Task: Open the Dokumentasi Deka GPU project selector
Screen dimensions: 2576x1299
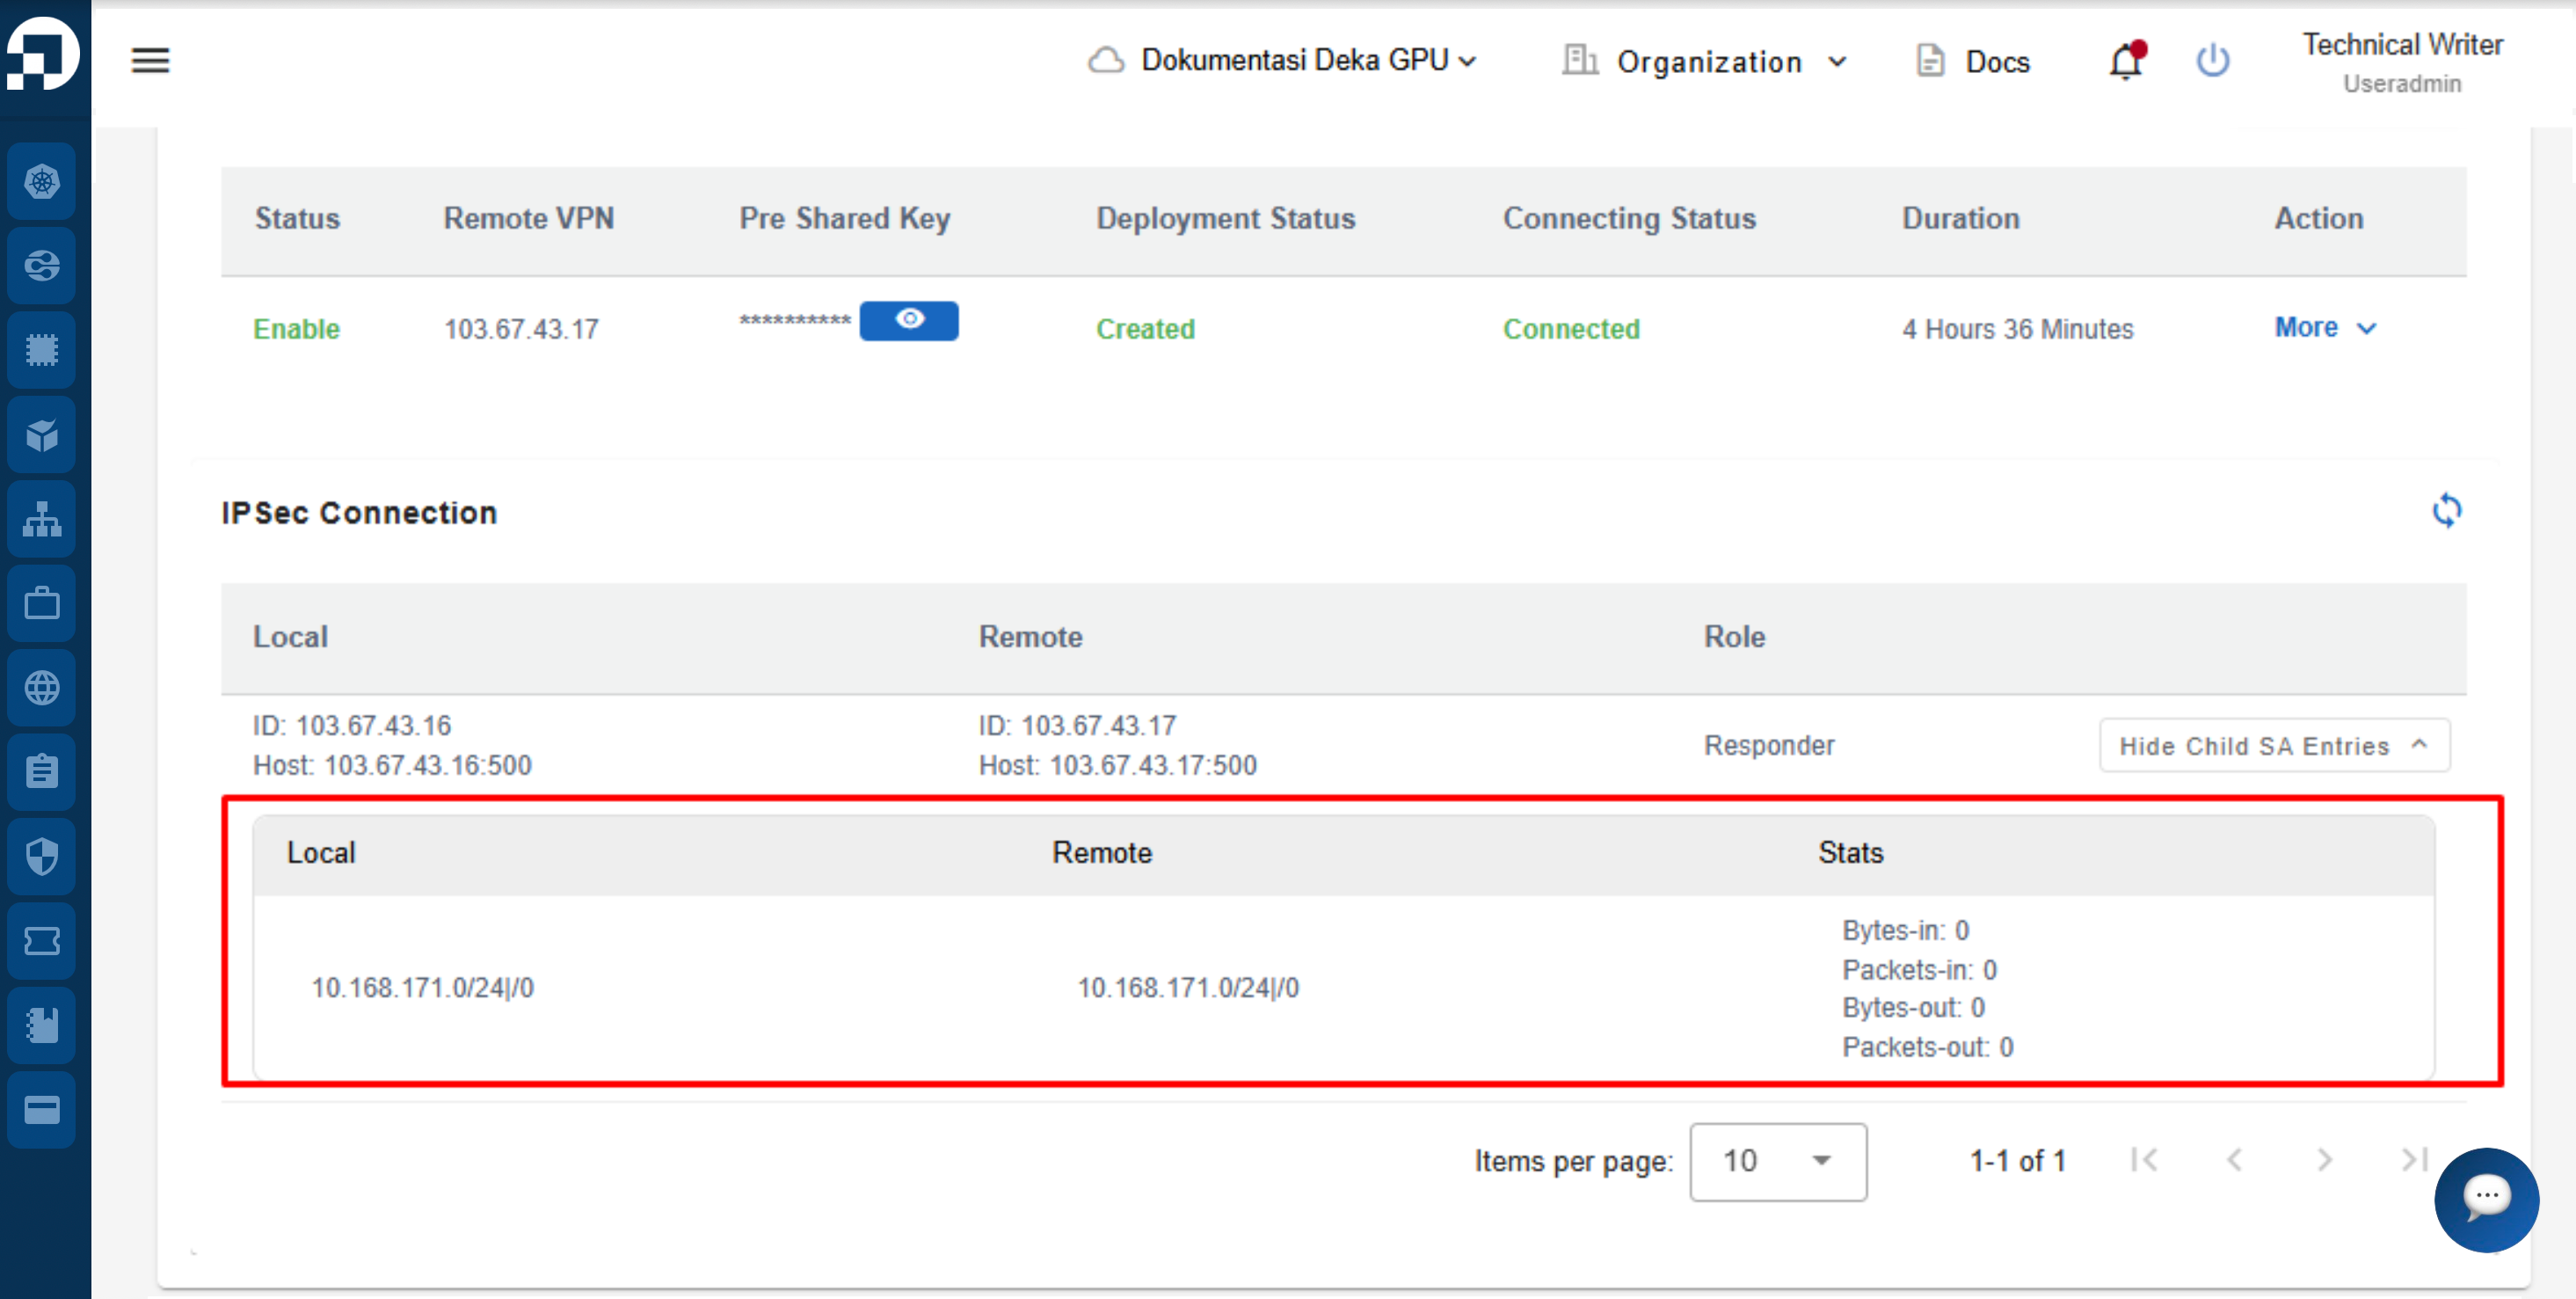Action: coord(1283,61)
